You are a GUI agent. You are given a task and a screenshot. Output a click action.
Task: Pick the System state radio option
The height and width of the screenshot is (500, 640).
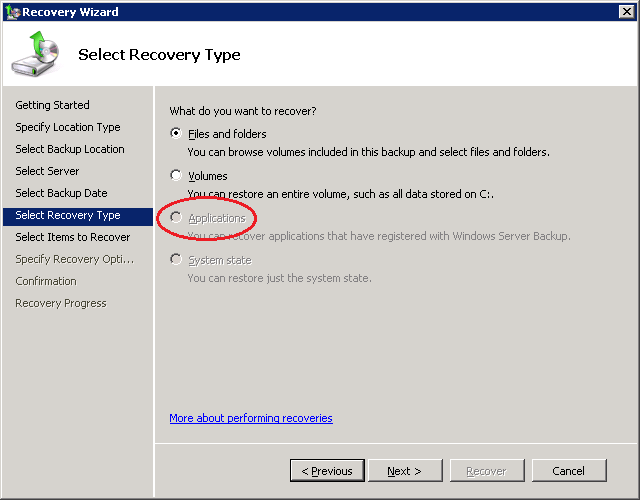(x=176, y=260)
